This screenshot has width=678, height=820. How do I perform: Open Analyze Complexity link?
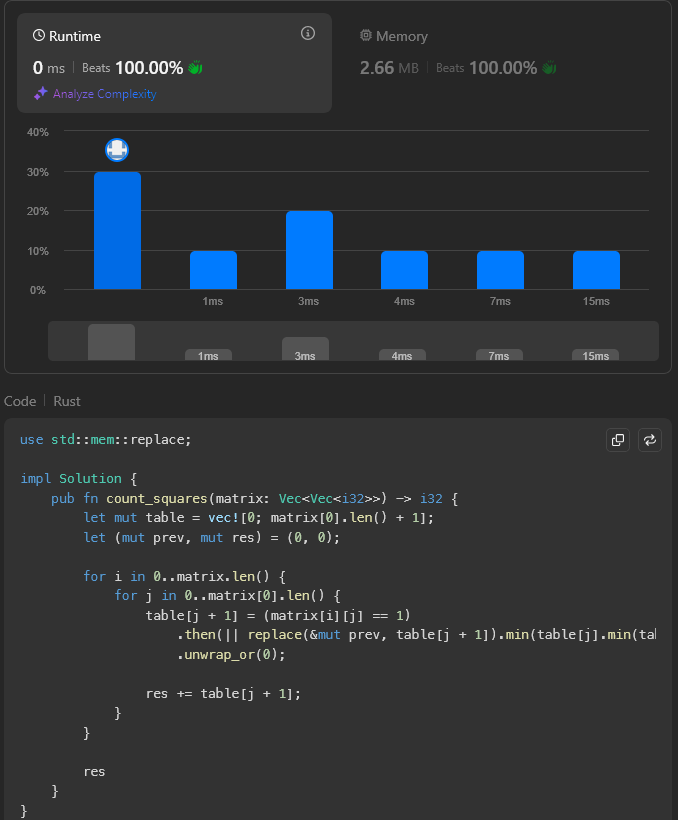(x=104, y=94)
